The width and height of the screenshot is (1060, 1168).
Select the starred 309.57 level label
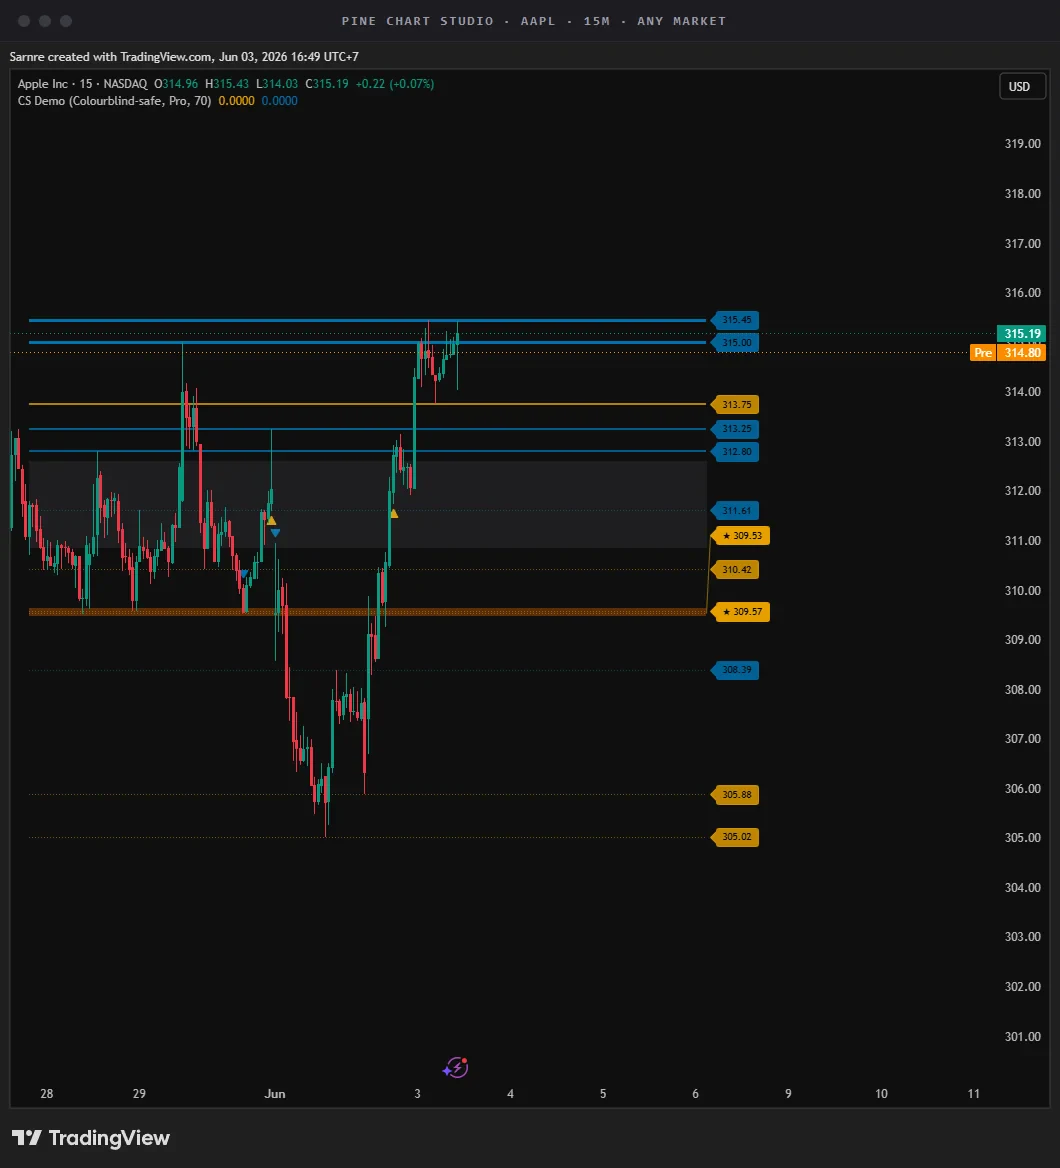coord(741,612)
